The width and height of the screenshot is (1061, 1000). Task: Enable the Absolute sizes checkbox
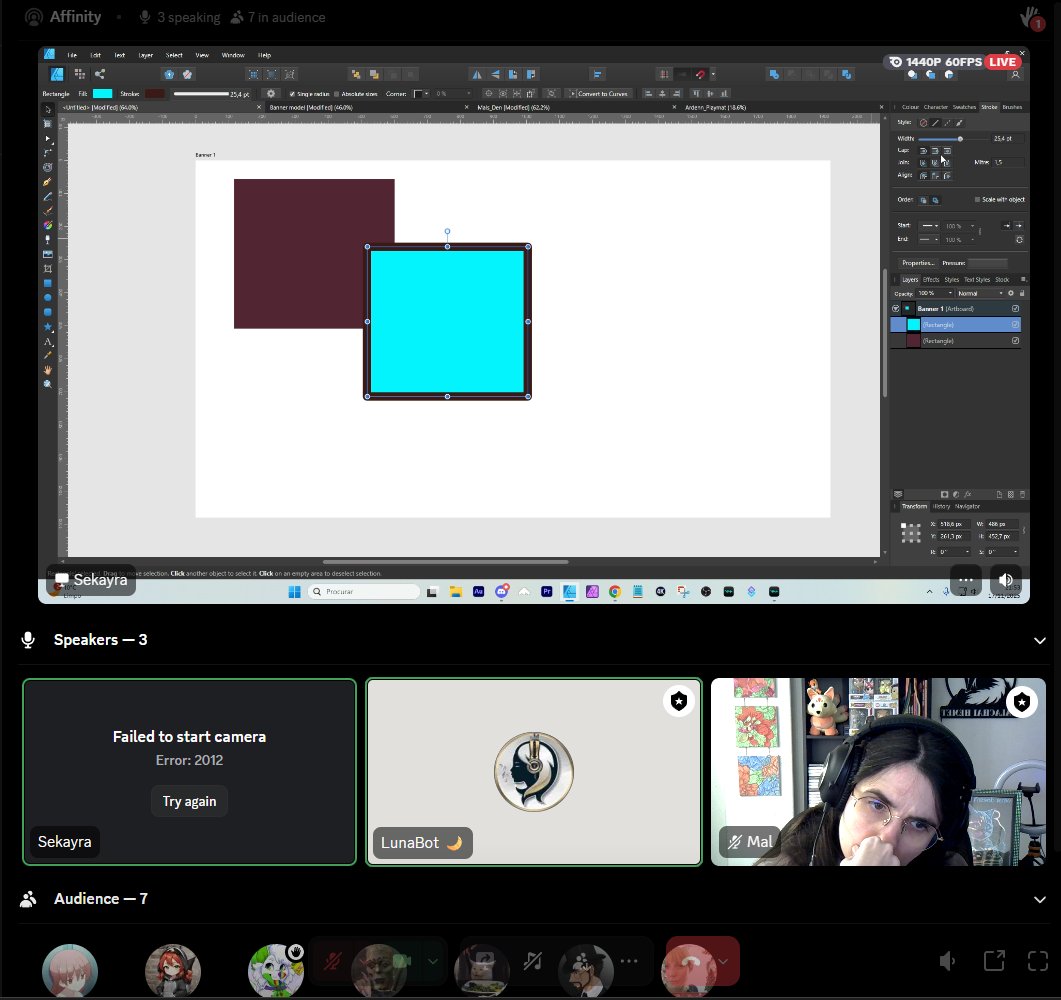[336, 94]
